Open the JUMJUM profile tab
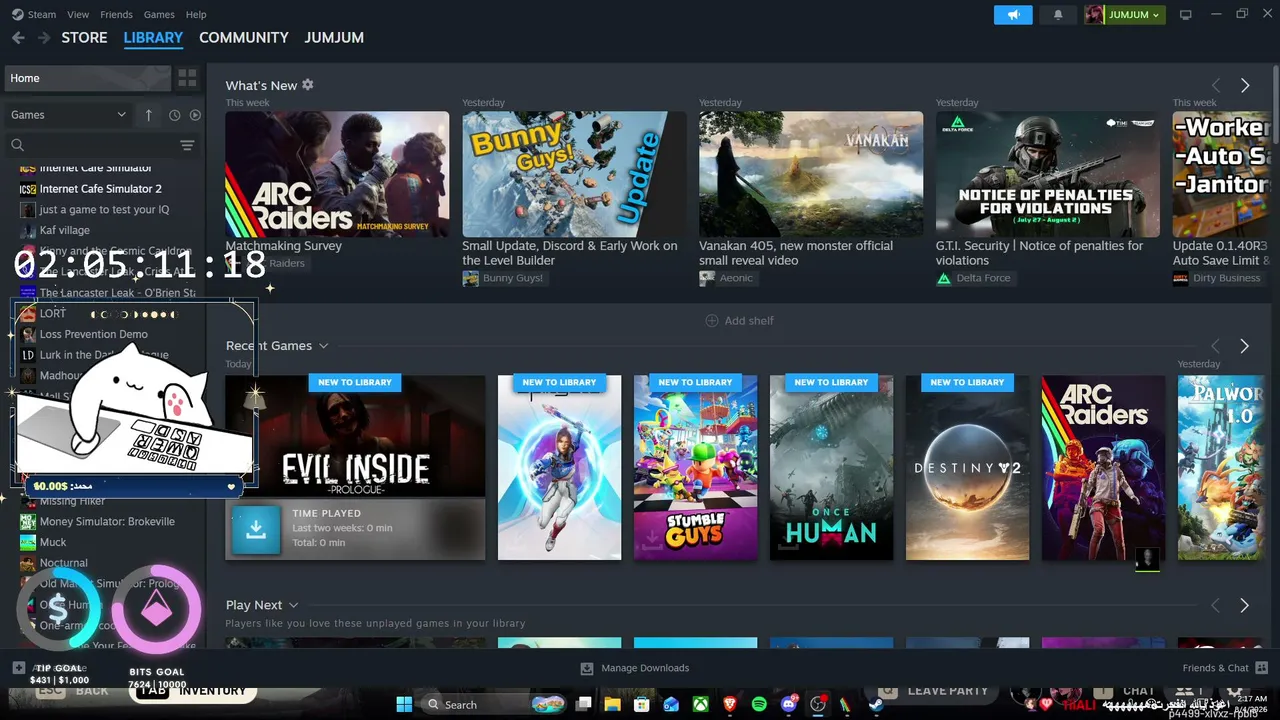 (334, 38)
